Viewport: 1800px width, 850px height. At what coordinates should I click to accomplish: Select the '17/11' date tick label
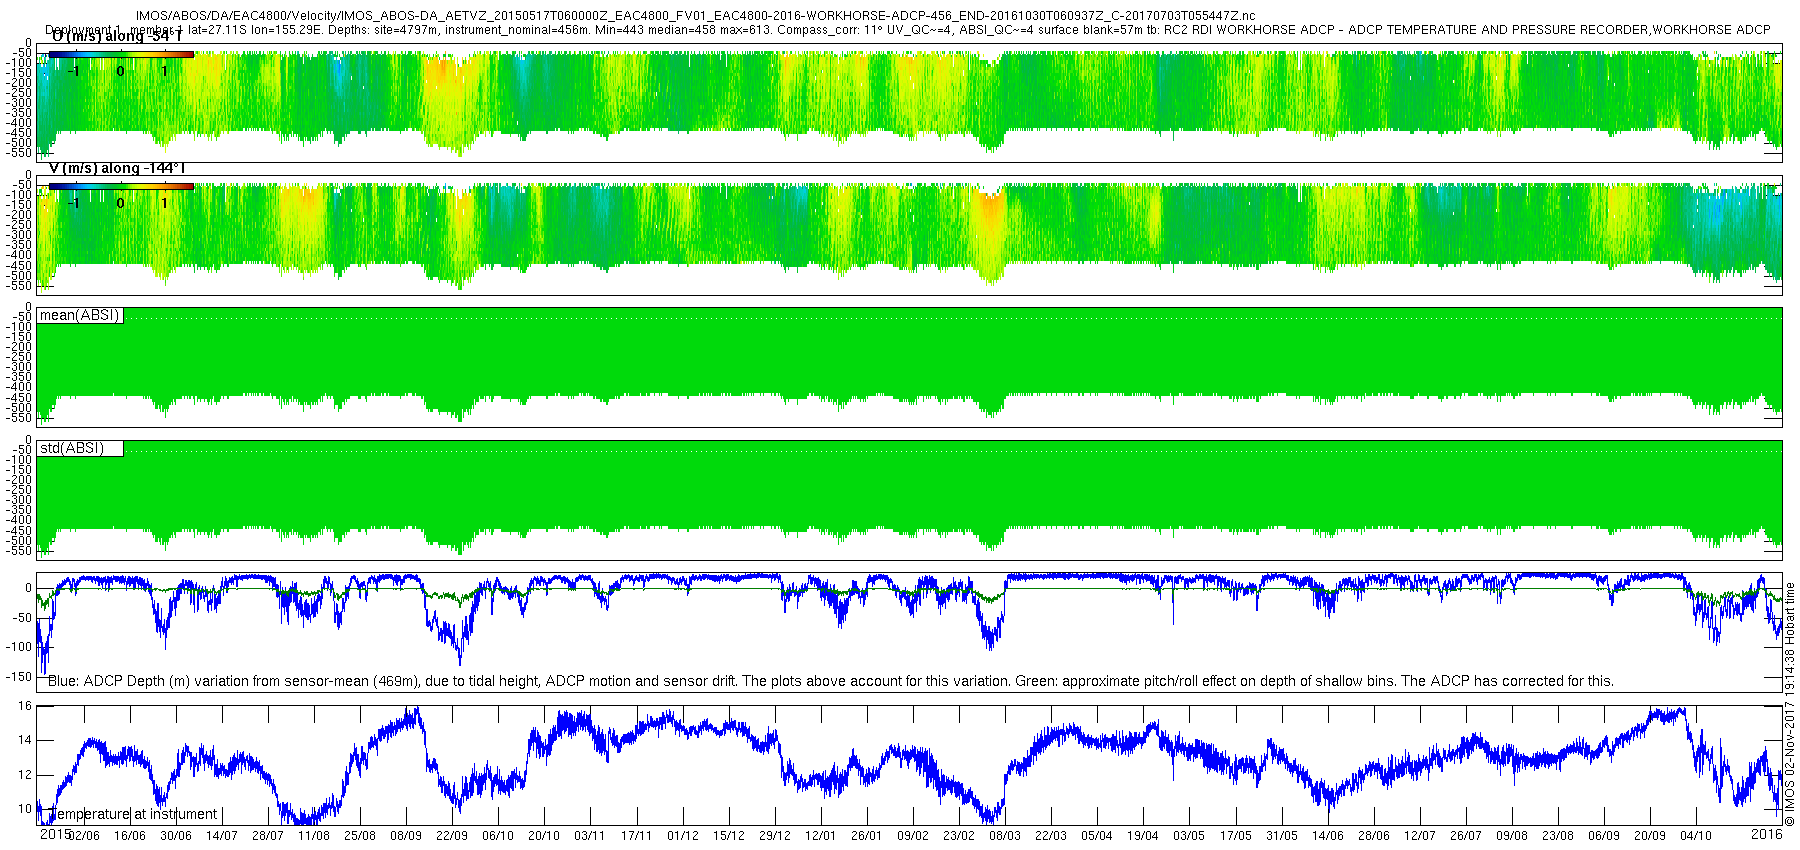pyautogui.click(x=636, y=836)
